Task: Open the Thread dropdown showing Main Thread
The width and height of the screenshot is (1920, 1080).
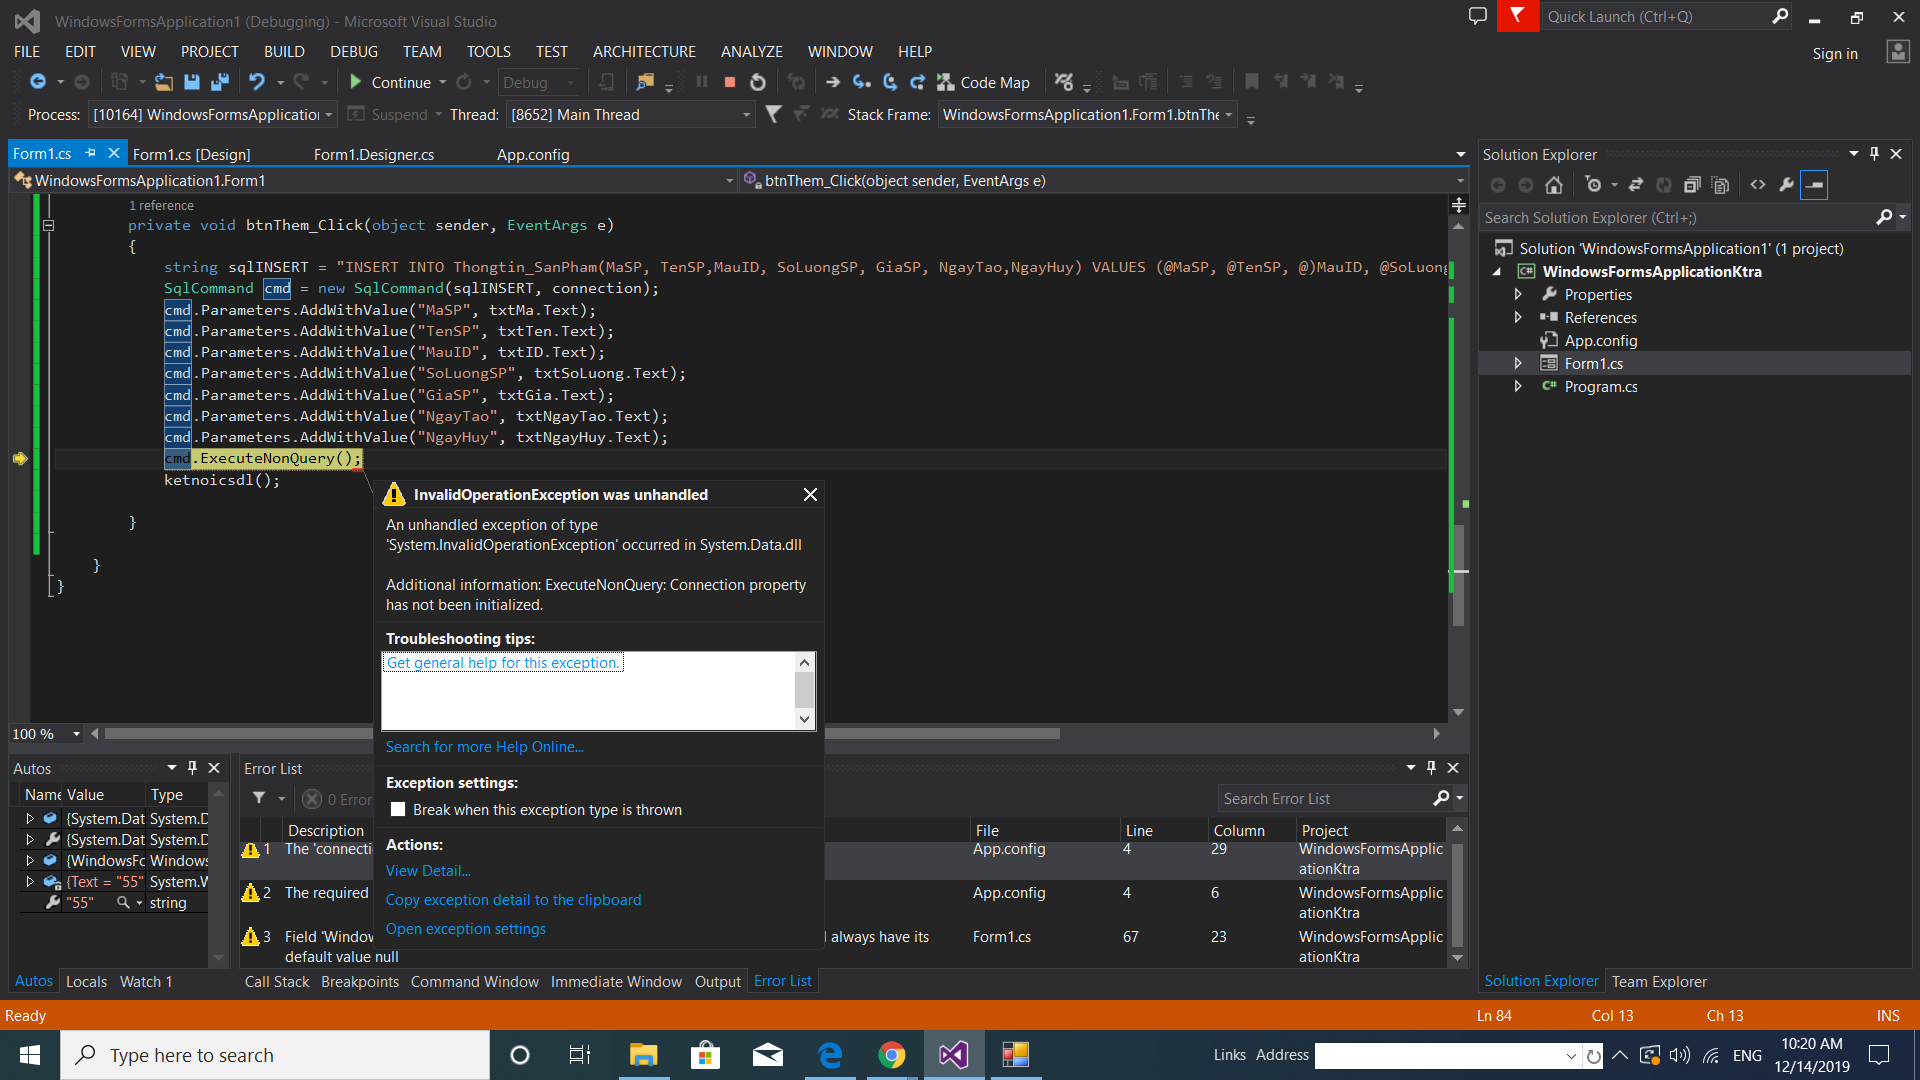Action: coord(746,115)
